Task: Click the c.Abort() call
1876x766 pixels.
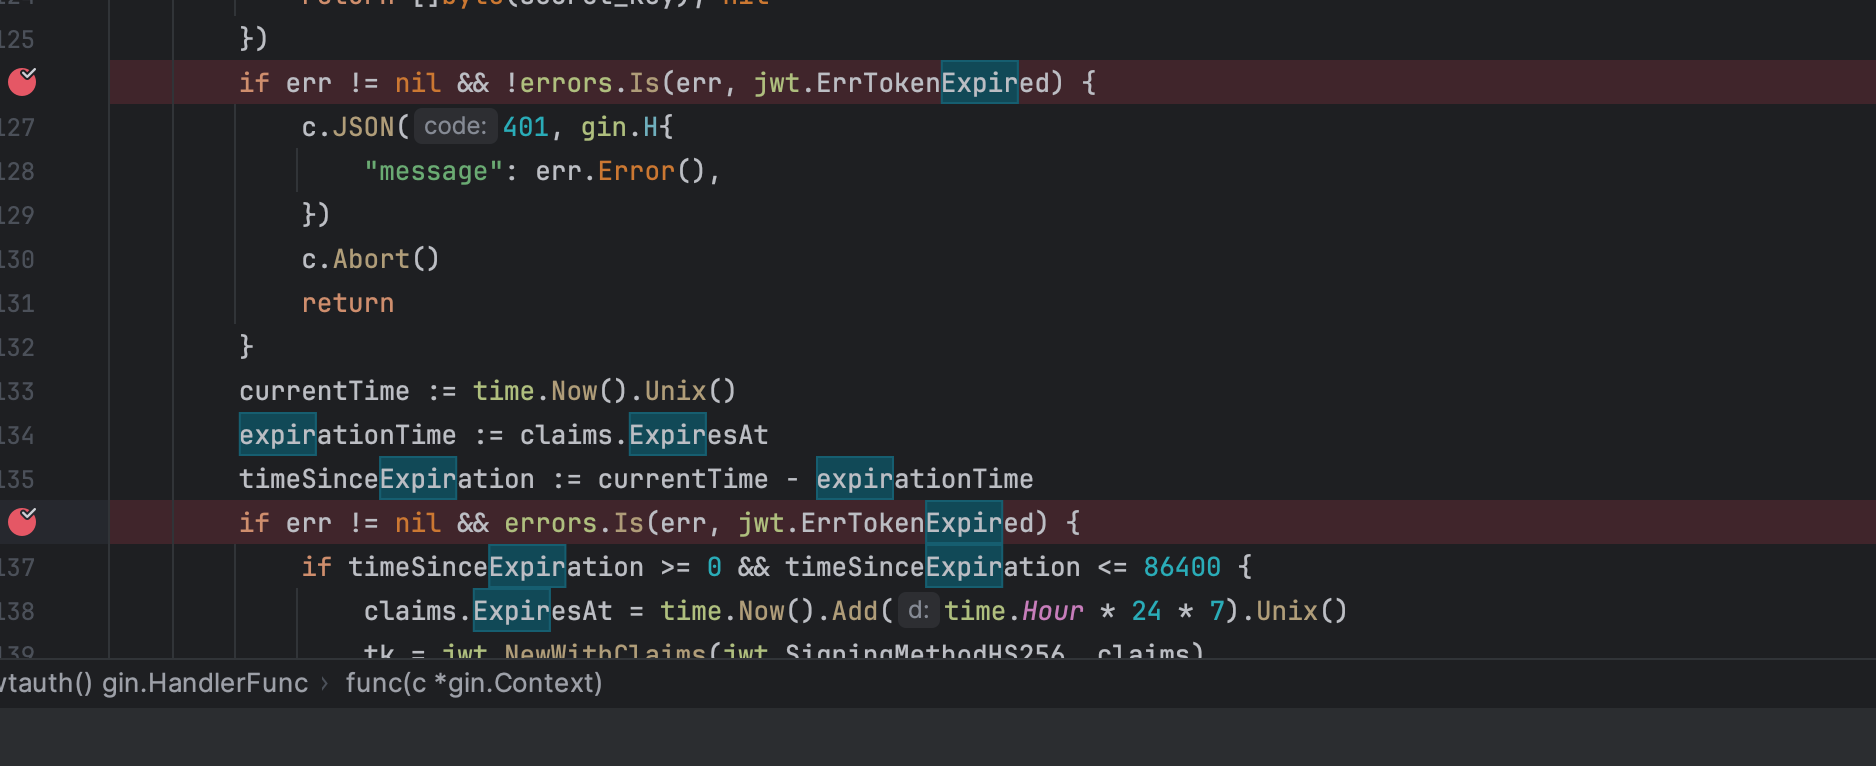Action: pos(370,259)
